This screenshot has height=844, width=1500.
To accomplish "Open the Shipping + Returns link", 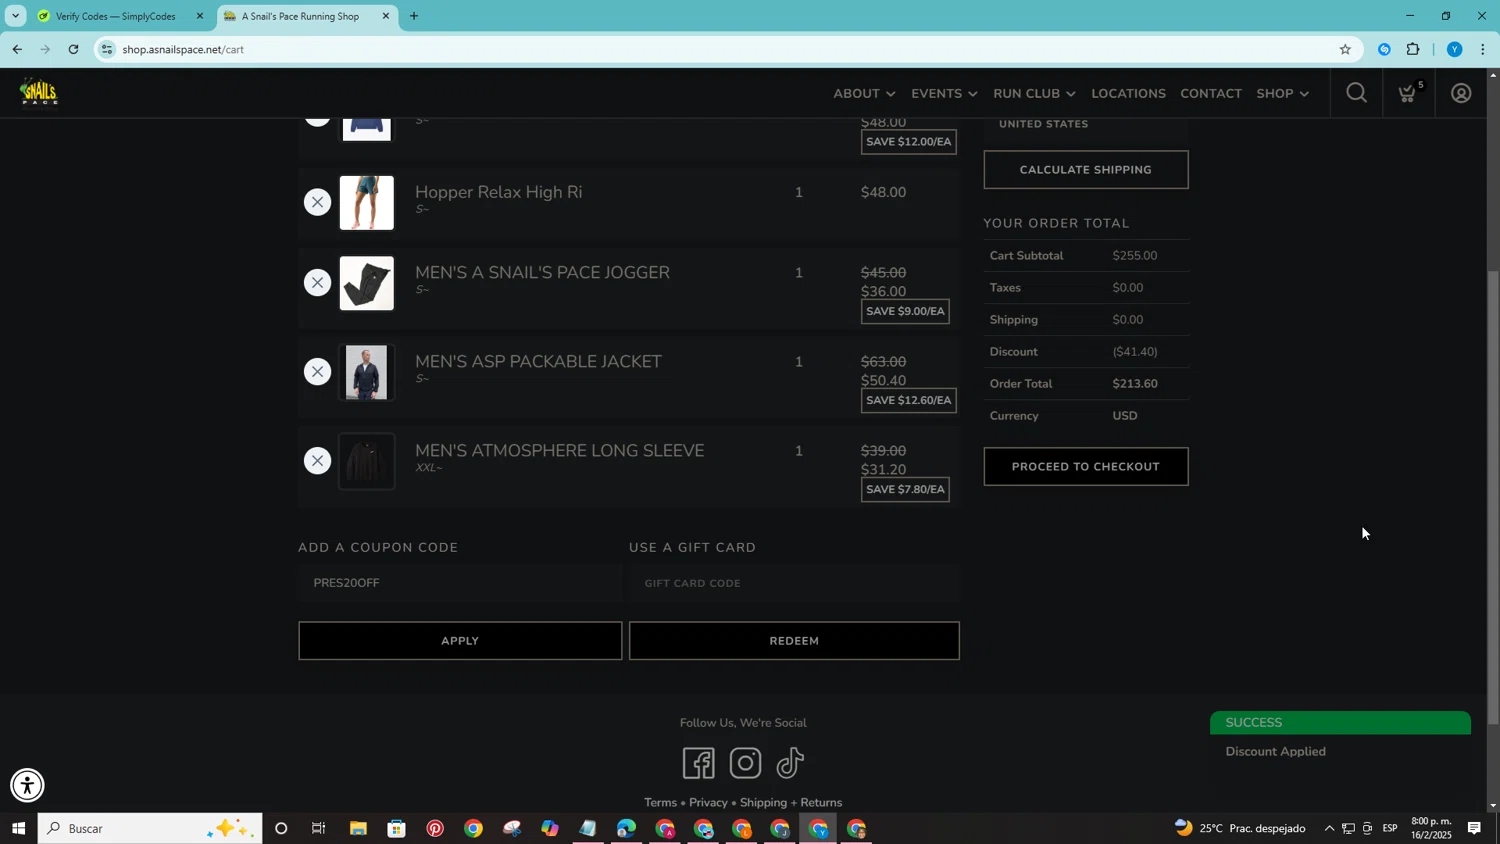I will click(x=791, y=803).
